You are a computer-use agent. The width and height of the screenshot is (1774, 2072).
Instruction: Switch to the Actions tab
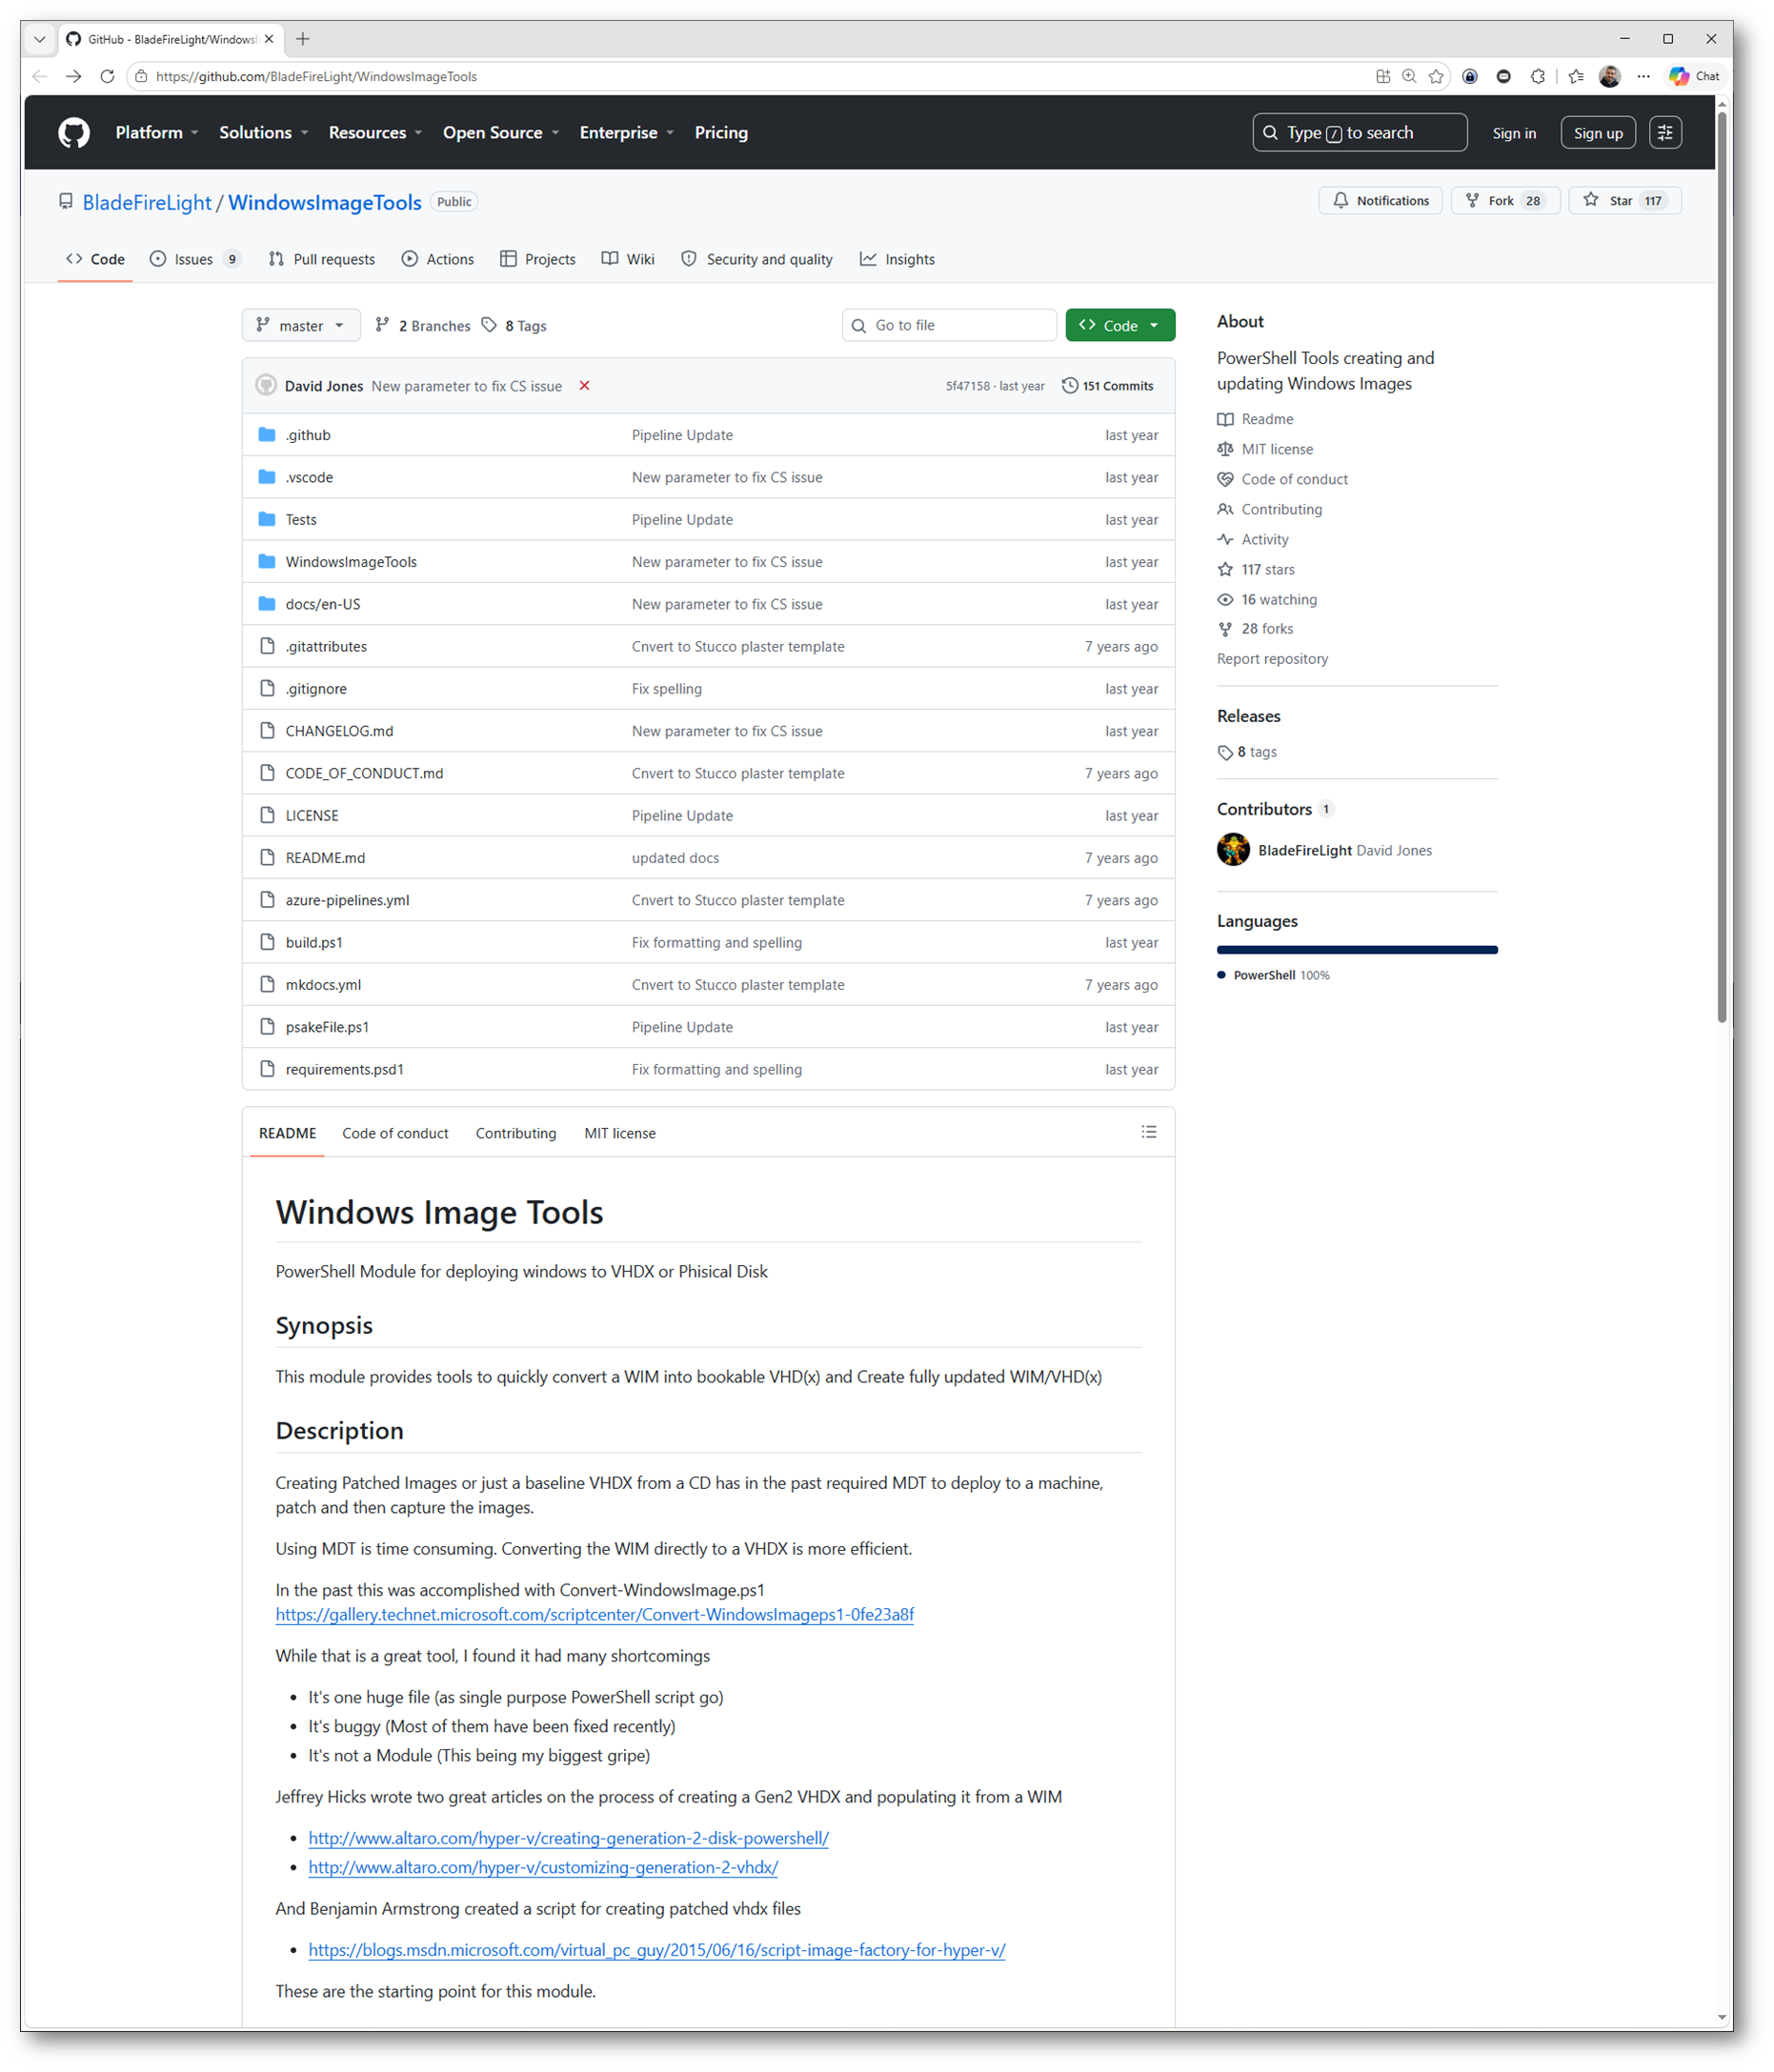(438, 259)
